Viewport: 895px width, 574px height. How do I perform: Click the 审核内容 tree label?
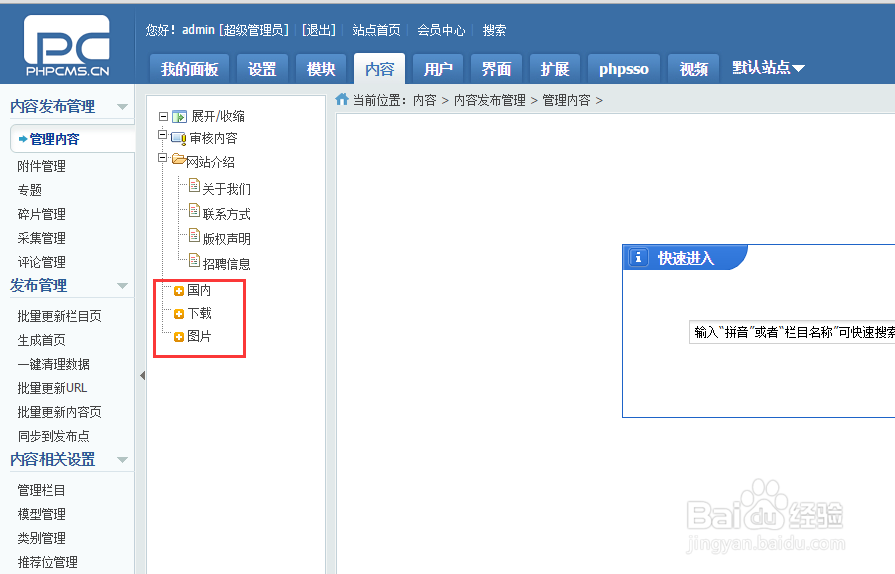tap(213, 138)
